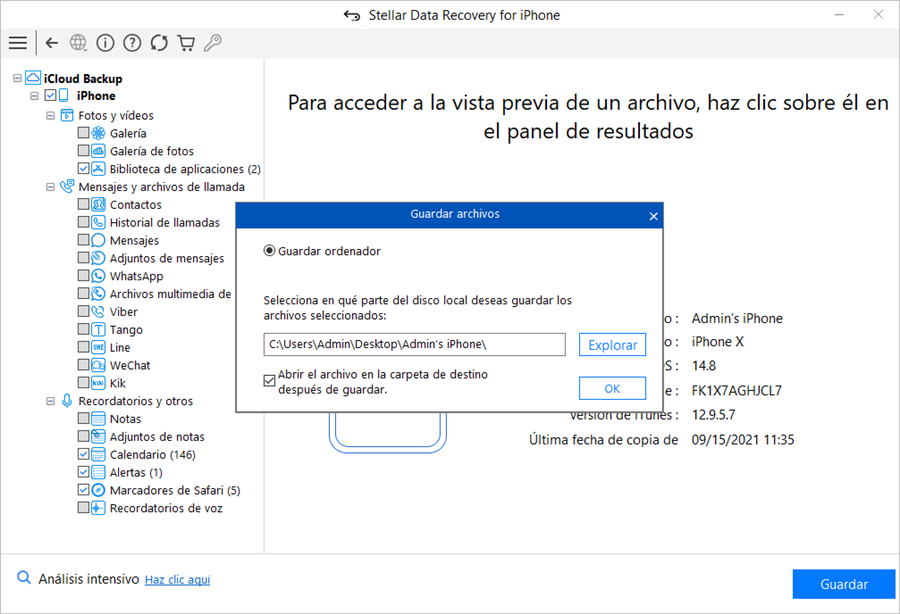Click the back arrow toolbar icon
Image resolution: width=900 pixels, height=614 pixels.
click(x=52, y=43)
